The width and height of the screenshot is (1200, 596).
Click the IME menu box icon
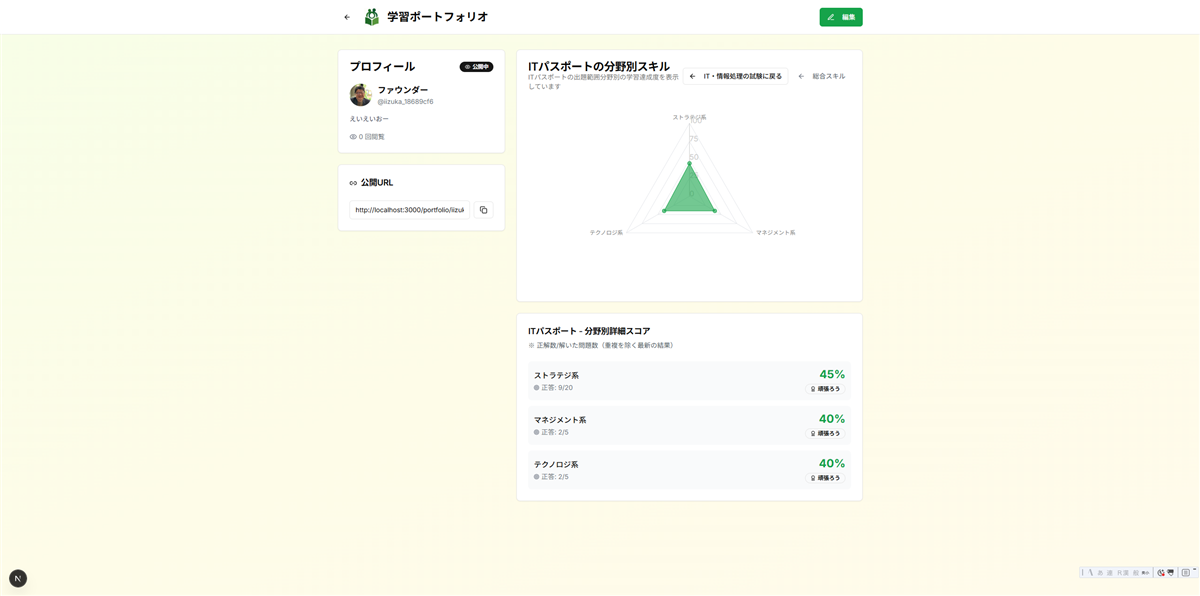tap(1186, 573)
